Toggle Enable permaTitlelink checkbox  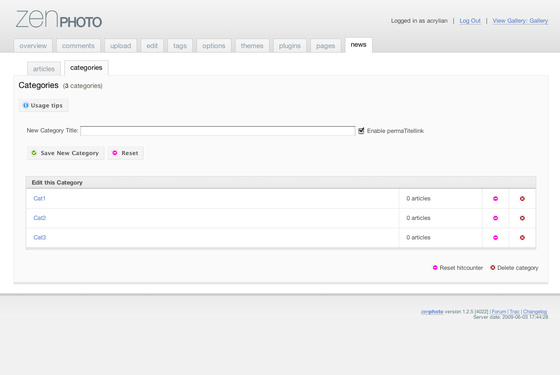(361, 131)
